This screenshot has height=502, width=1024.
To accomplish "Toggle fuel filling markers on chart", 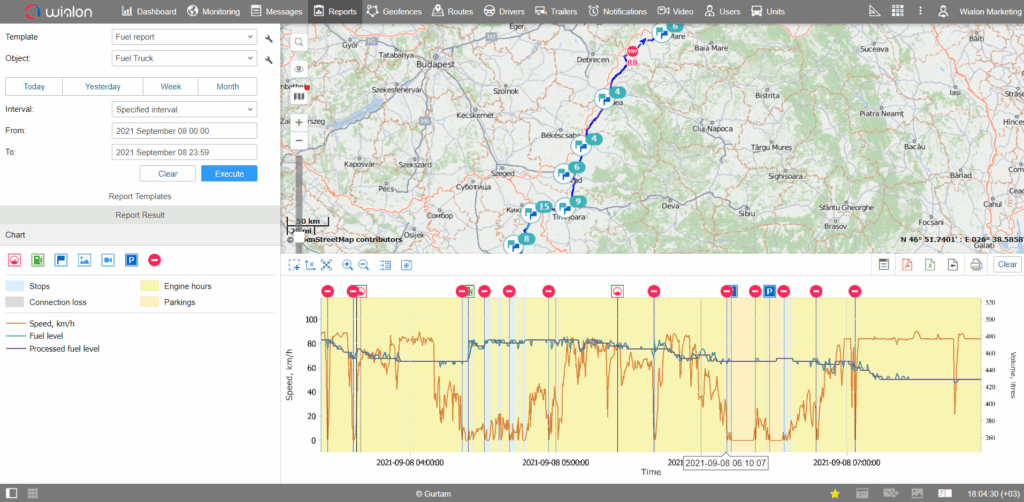I will [x=37, y=260].
